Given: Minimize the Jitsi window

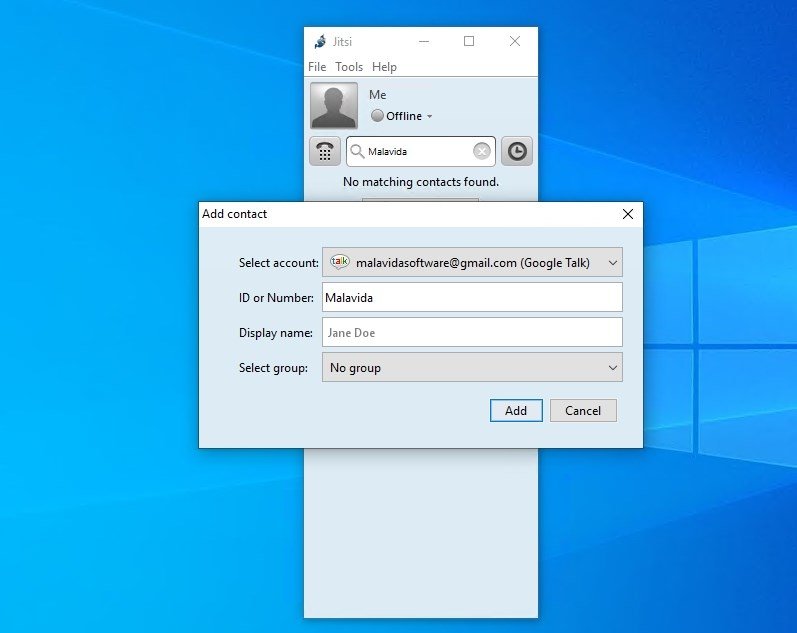Looking at the screenshot, I should [423, 41].
